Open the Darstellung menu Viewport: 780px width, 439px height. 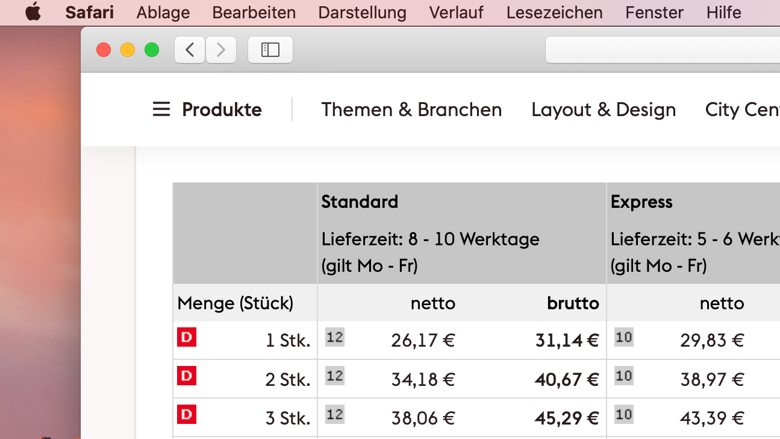(x=362, y=12)
